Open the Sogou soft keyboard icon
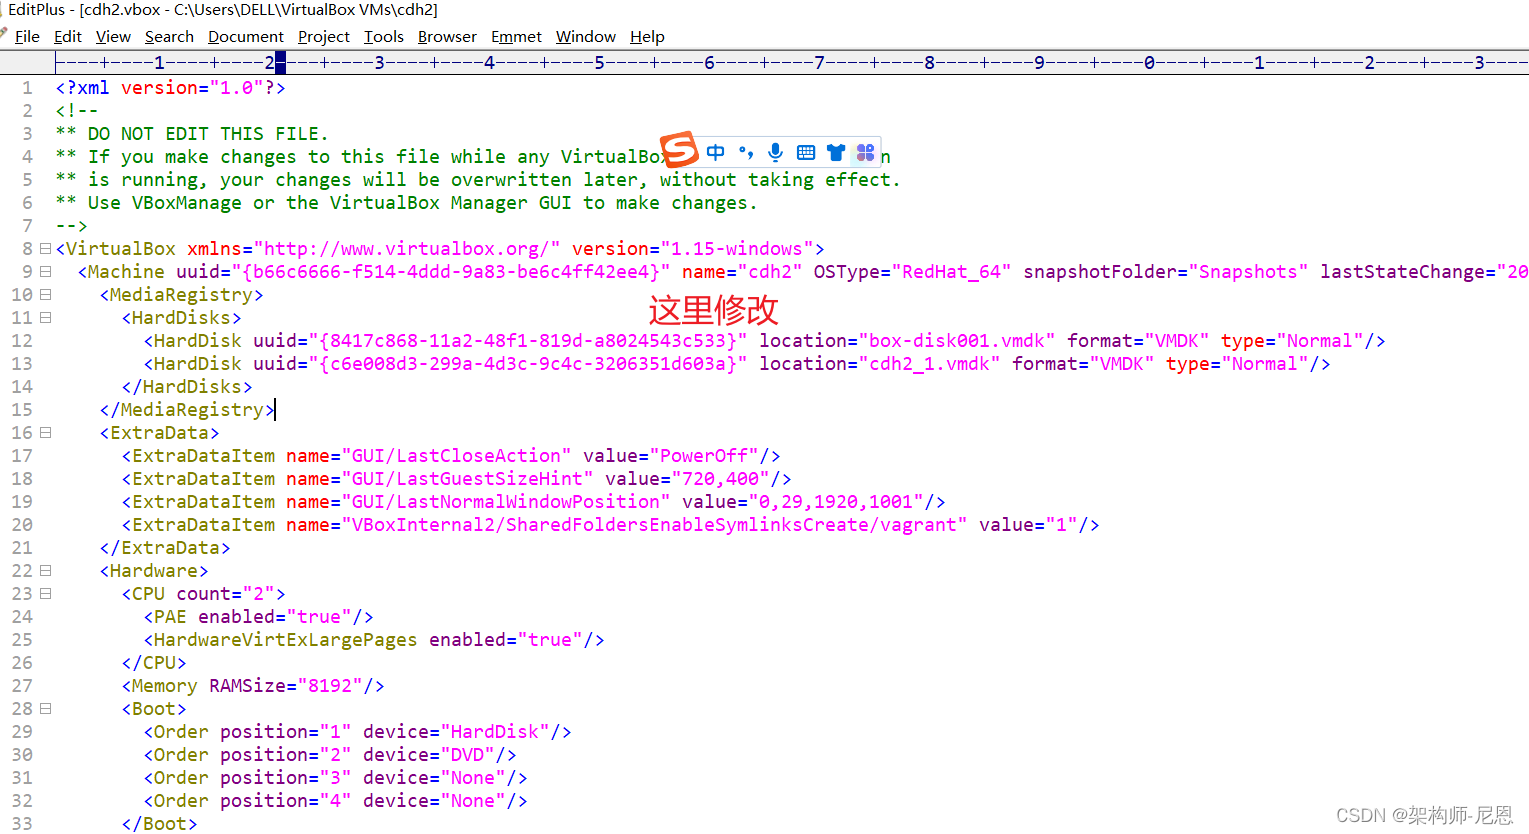Image resolution: width=1529 pixels, height=834 pixels. (x=806, y=153)
